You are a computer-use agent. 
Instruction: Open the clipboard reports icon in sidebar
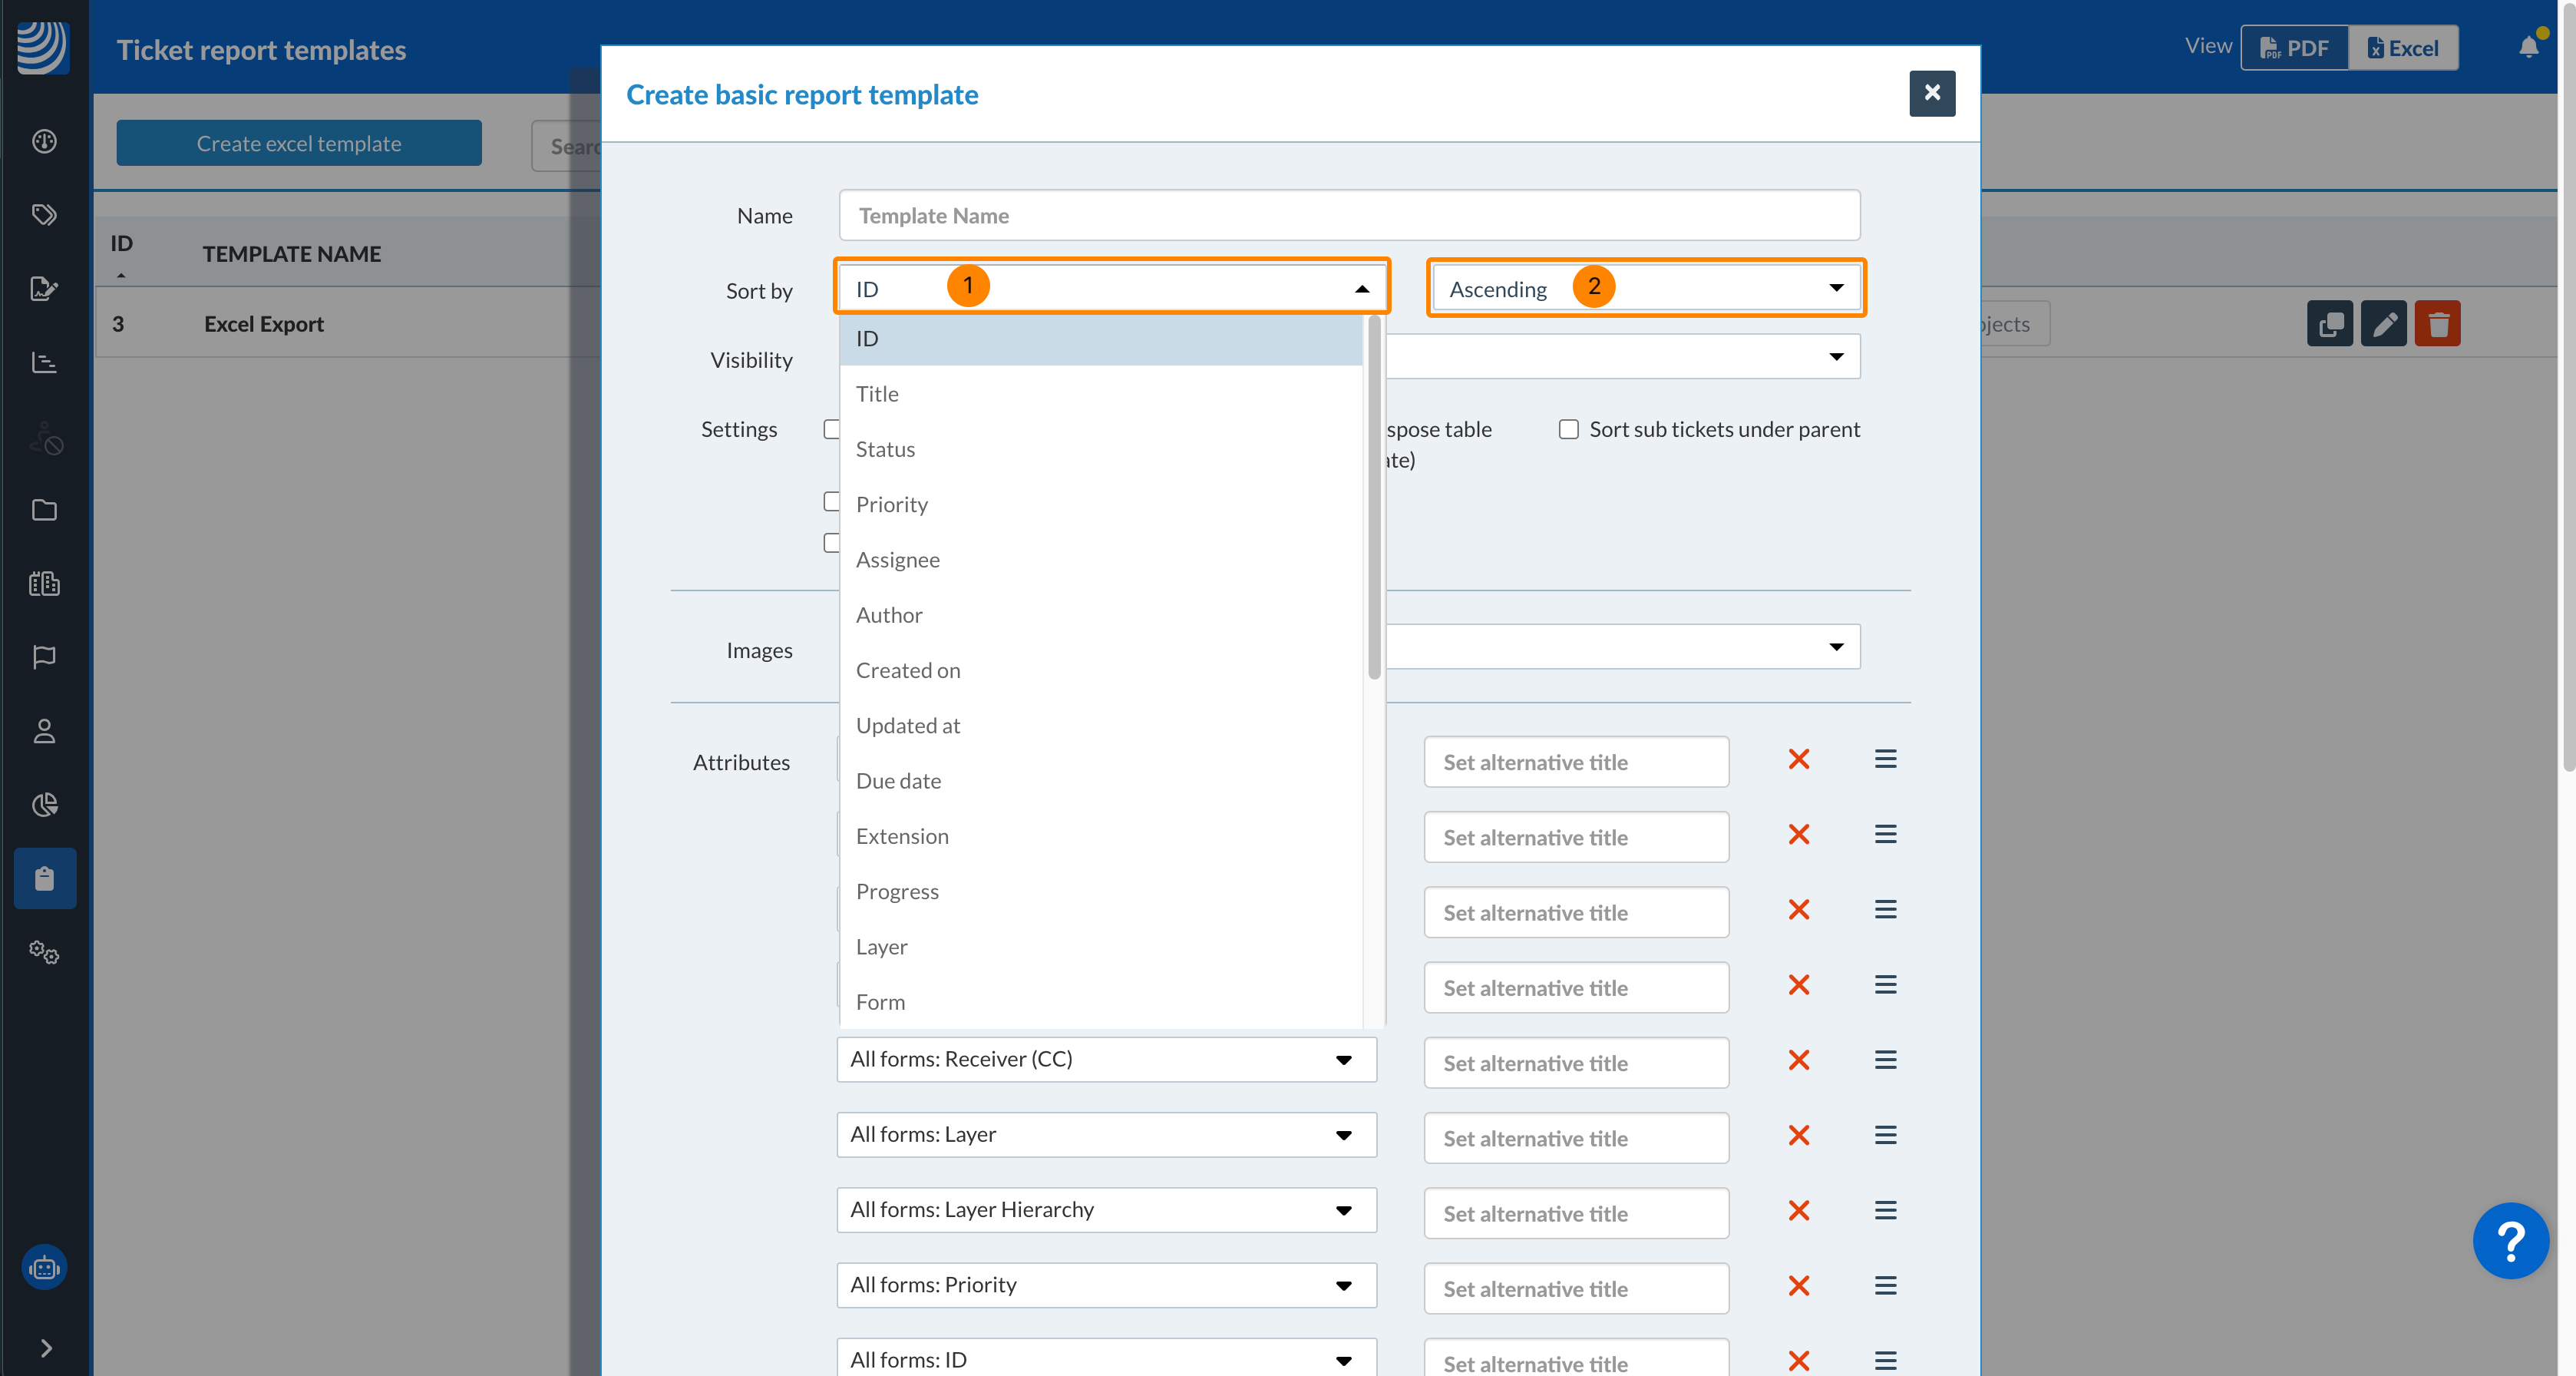[44, 878]
